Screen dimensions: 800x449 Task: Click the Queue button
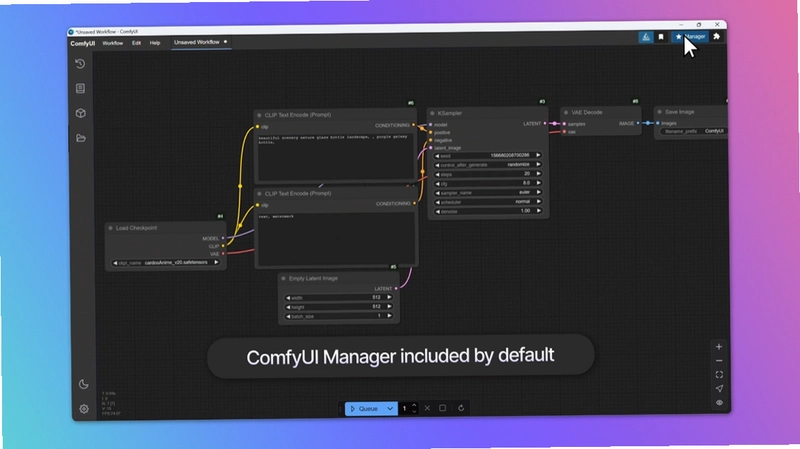[x=364, y=409]
